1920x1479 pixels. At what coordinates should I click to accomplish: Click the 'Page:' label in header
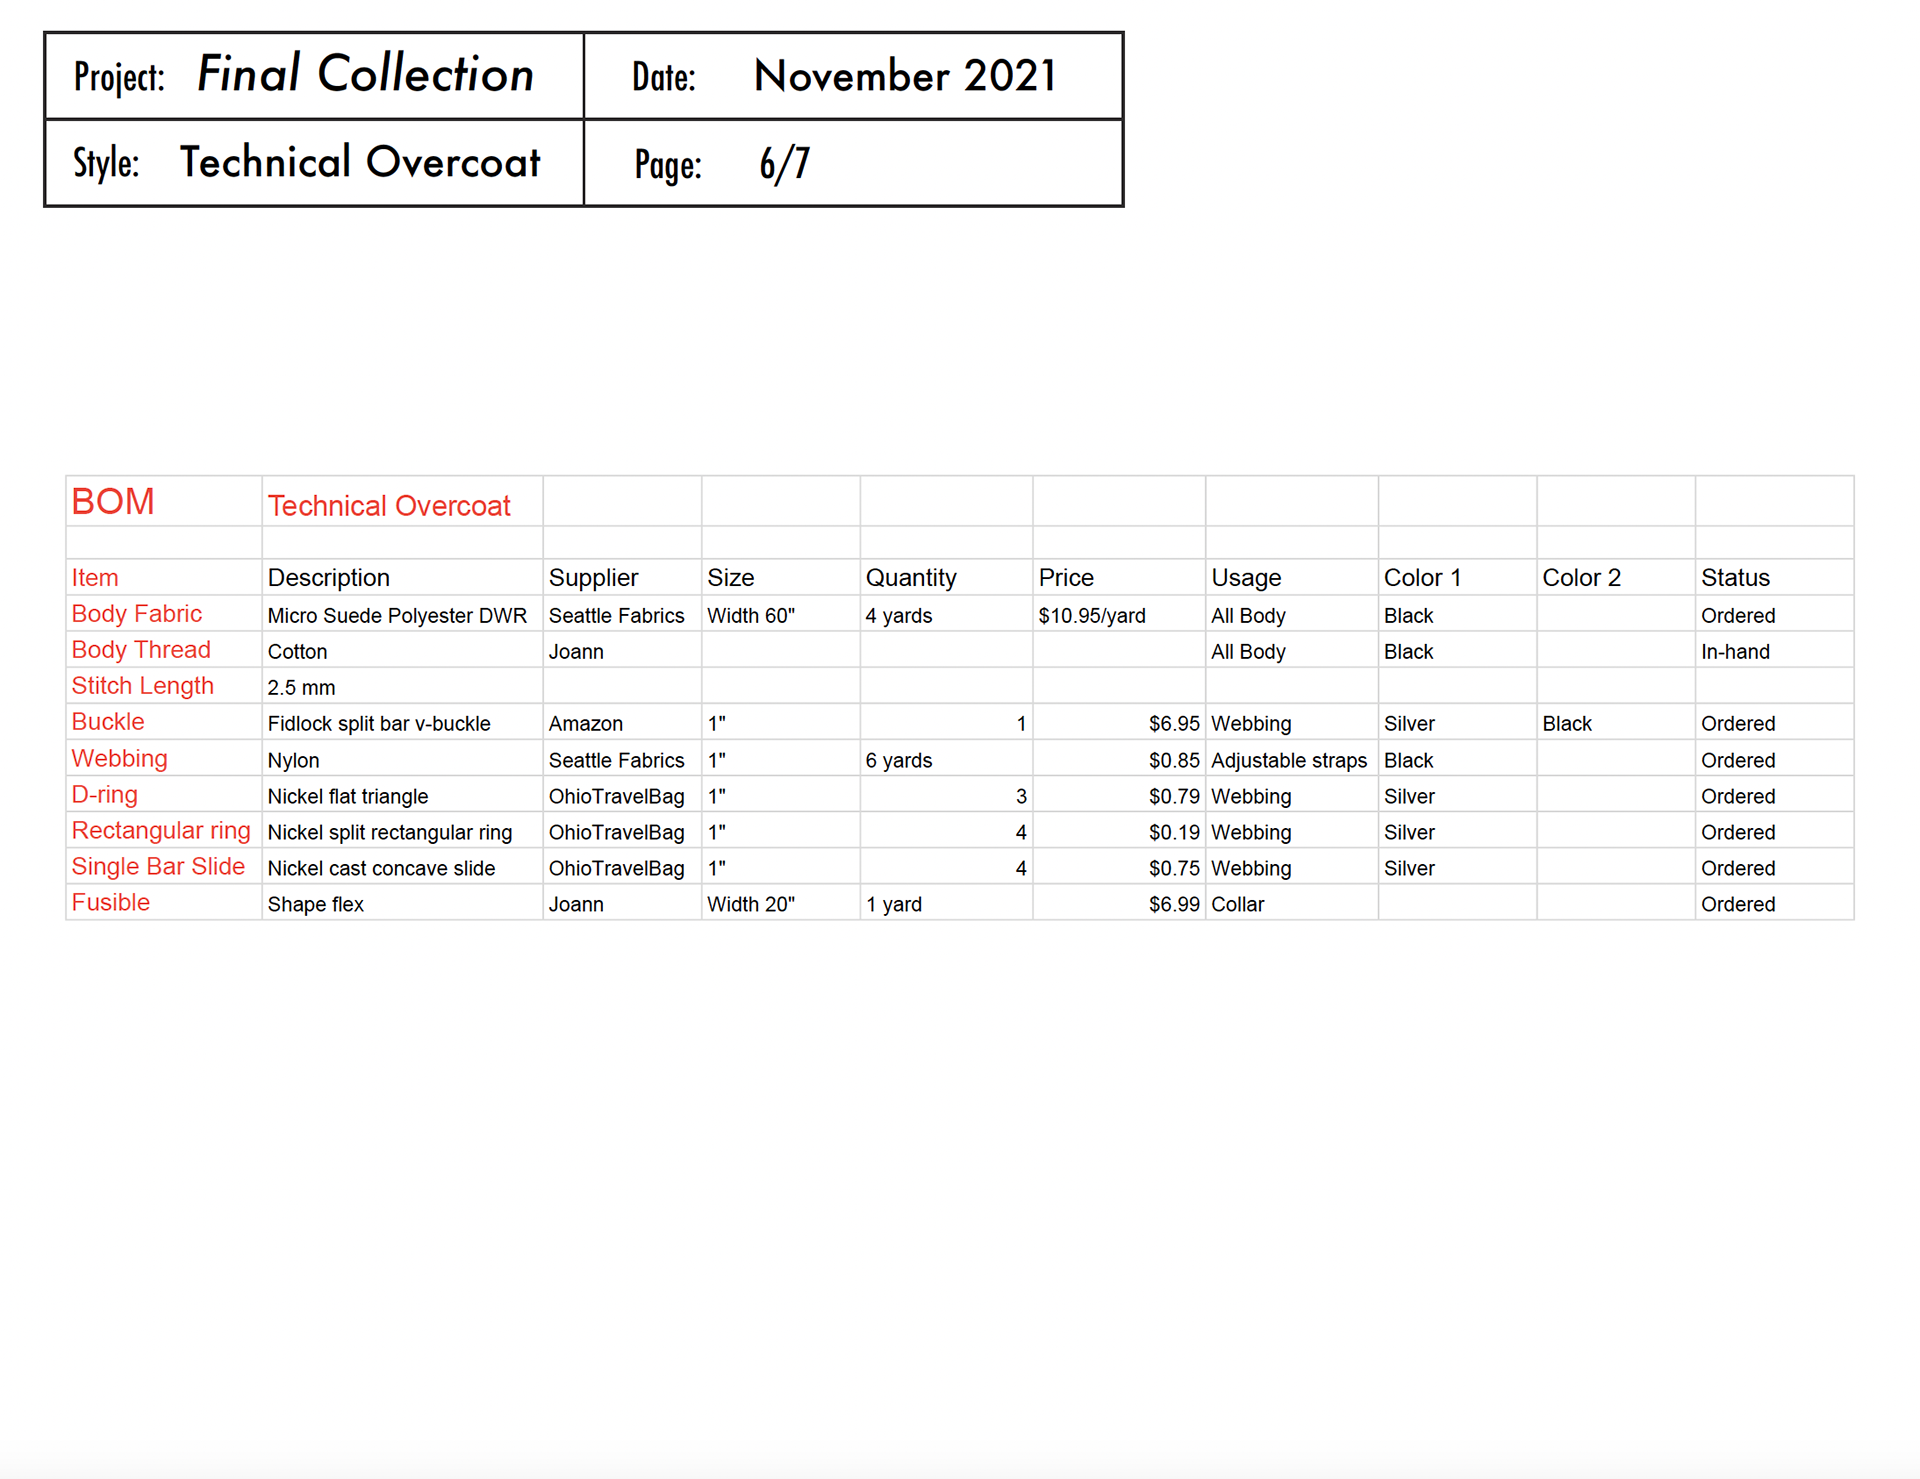[x=668, y=165]
